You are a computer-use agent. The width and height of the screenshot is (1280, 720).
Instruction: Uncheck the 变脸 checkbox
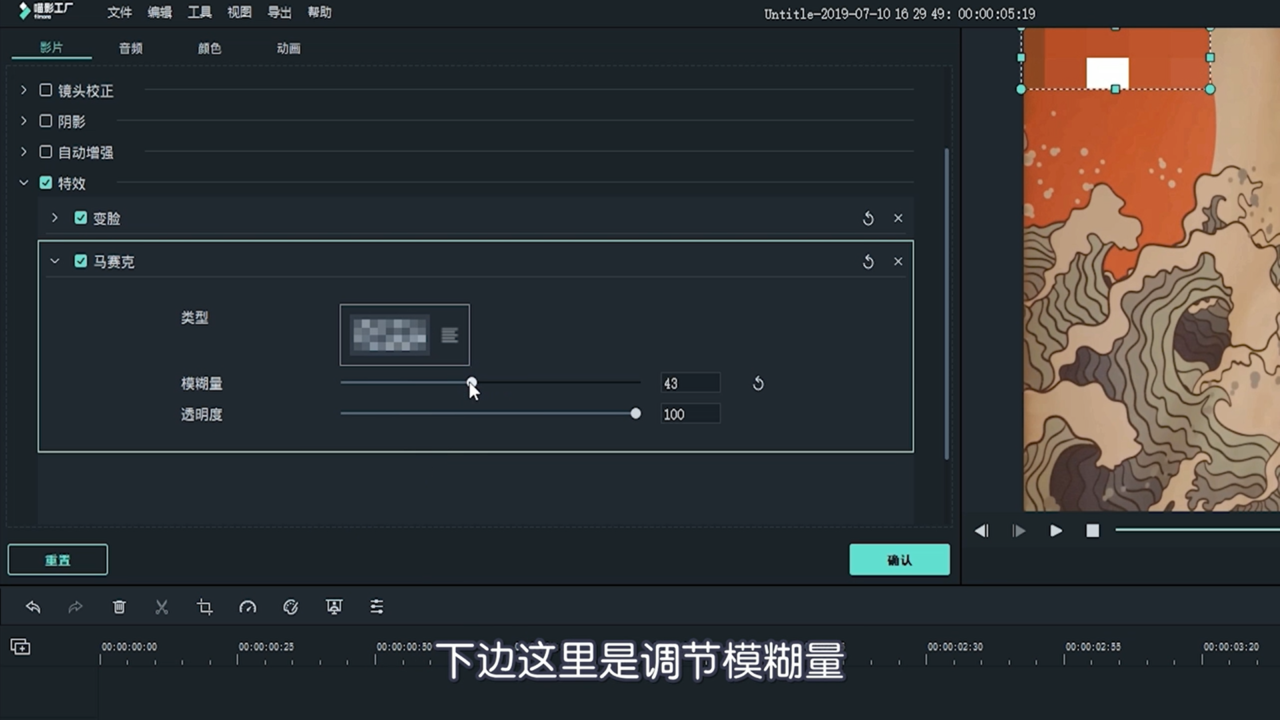[81, 218]
